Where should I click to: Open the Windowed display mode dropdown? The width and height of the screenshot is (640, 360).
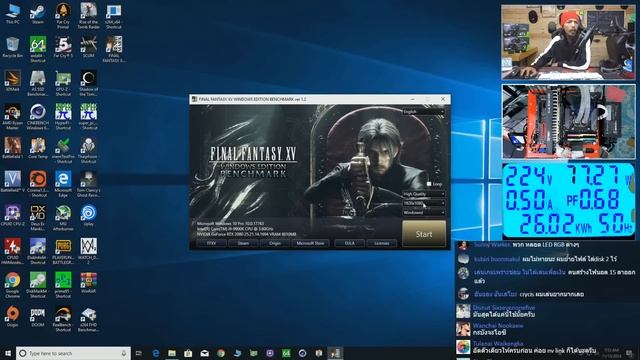point(423,213)
